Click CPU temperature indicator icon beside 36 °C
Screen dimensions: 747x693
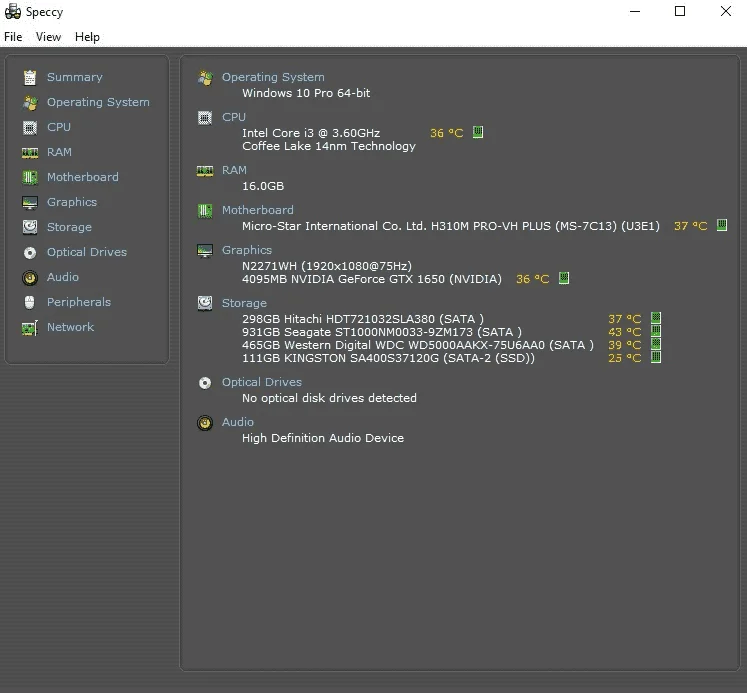478,132
